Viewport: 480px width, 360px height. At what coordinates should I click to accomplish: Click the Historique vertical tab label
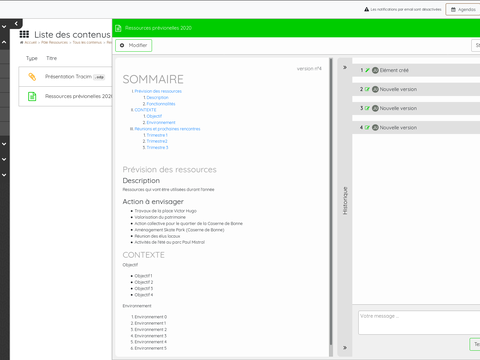(x=345, y=200)
